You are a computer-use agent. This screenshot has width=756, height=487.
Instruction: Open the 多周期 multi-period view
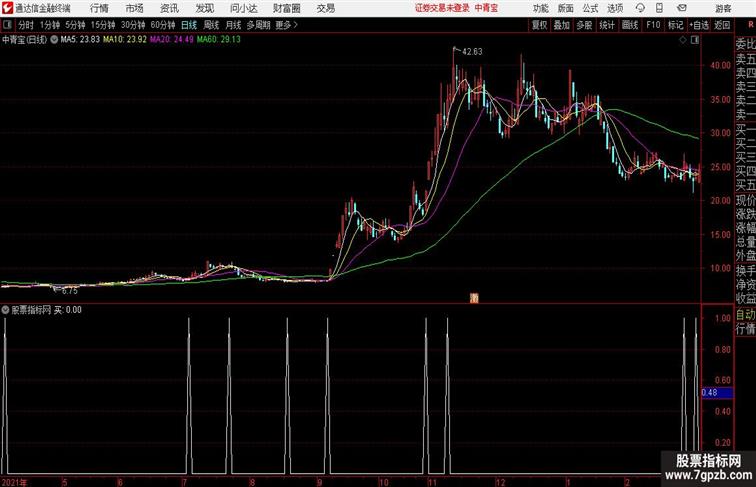[x=258, y=25]
